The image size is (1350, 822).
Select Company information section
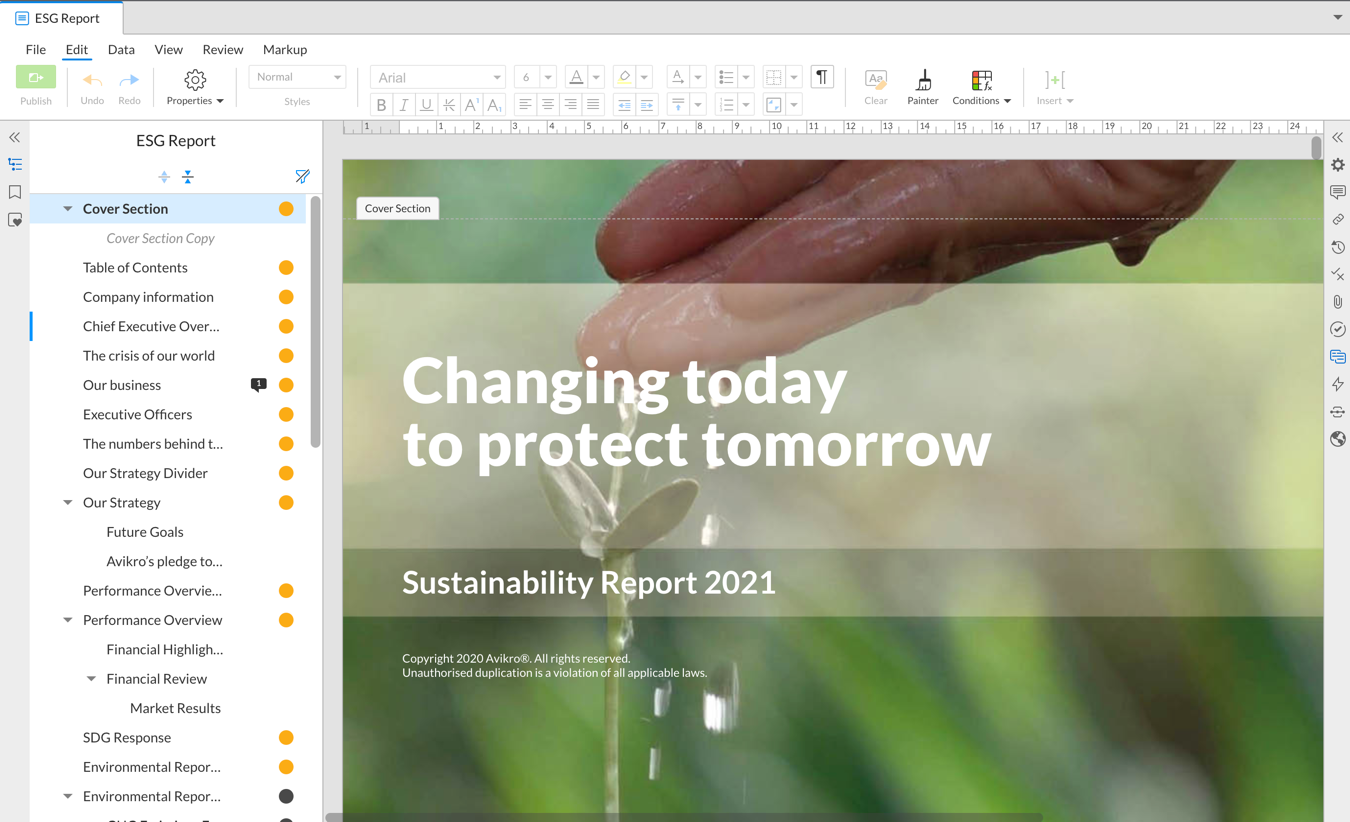(148, 297)
